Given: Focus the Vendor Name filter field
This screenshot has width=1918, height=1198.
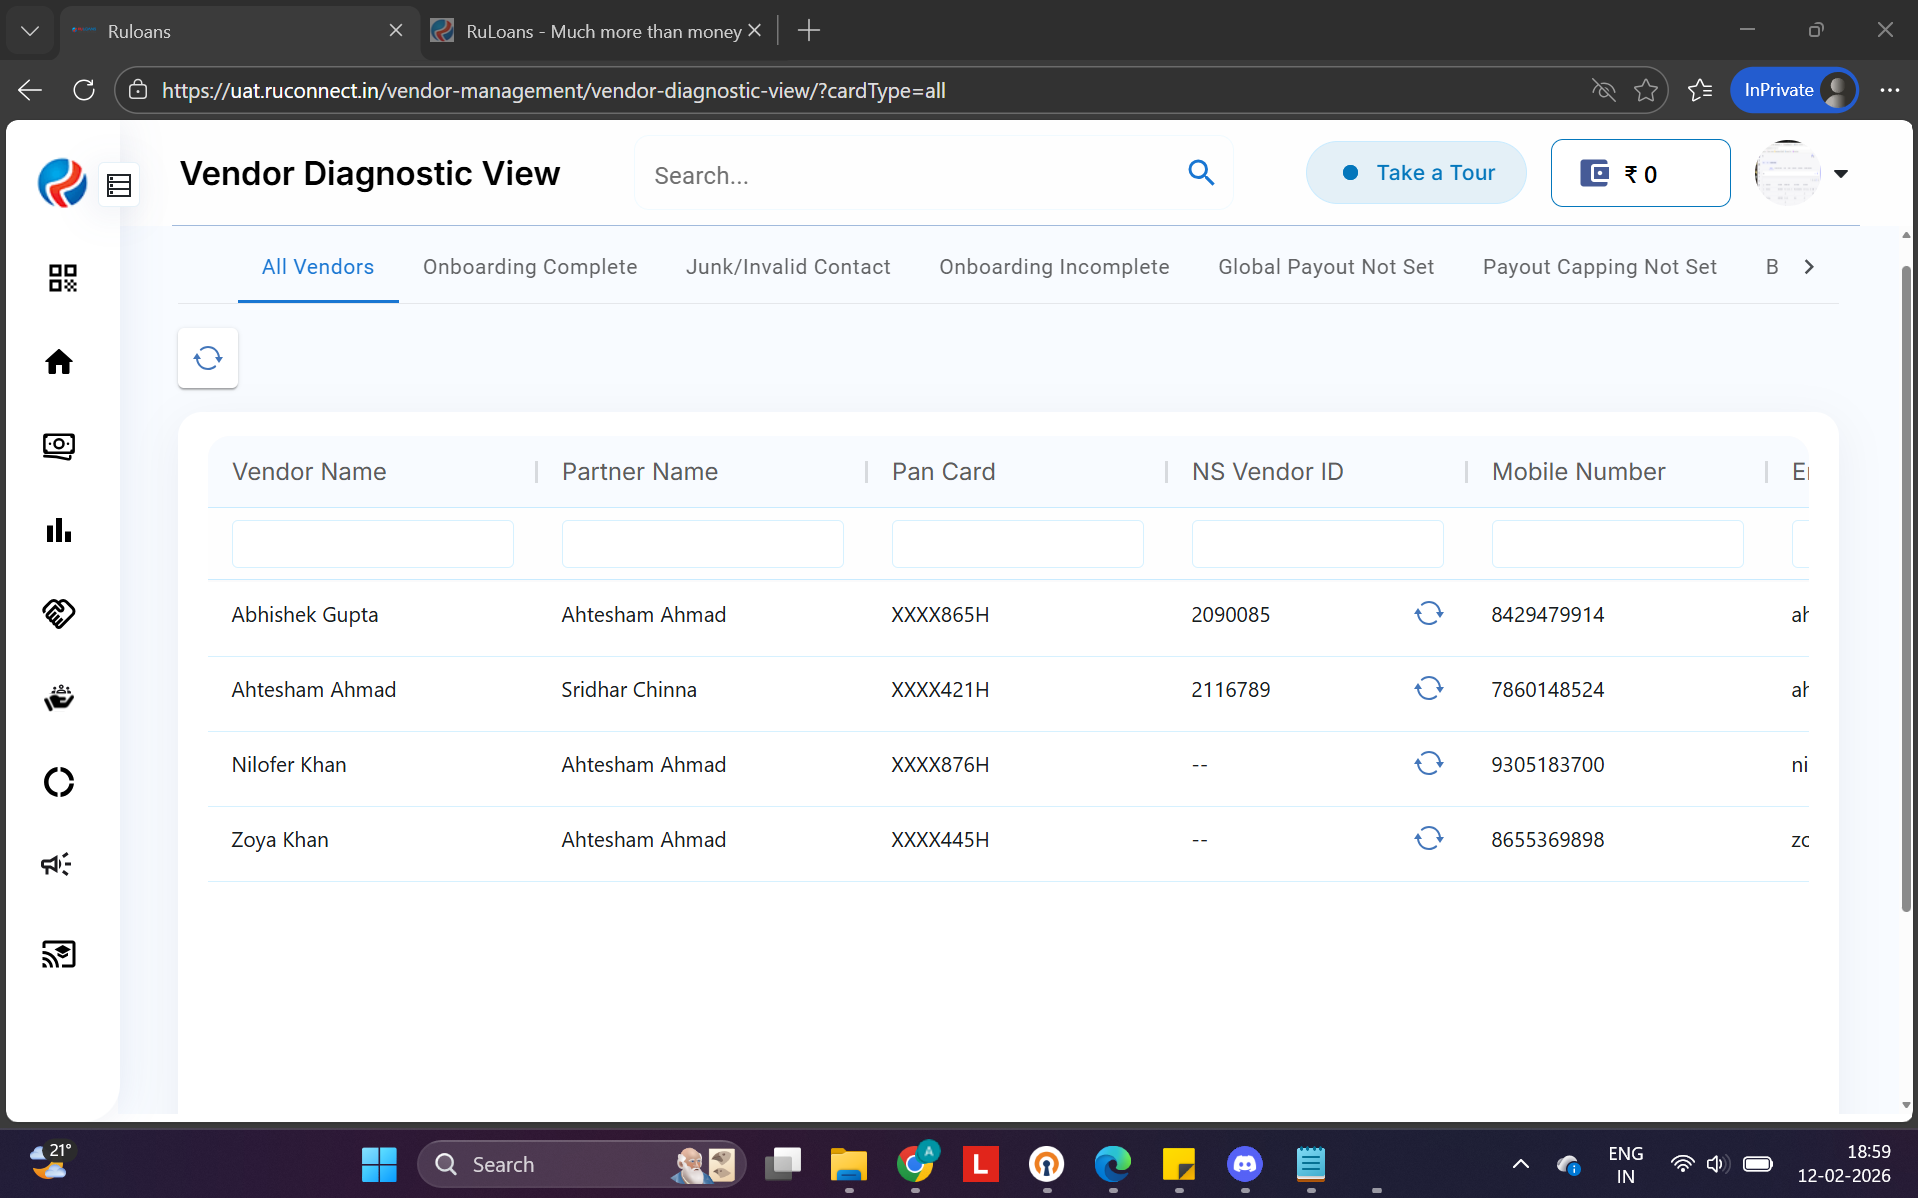Looking at the screenshot, I should coord(373,544).
